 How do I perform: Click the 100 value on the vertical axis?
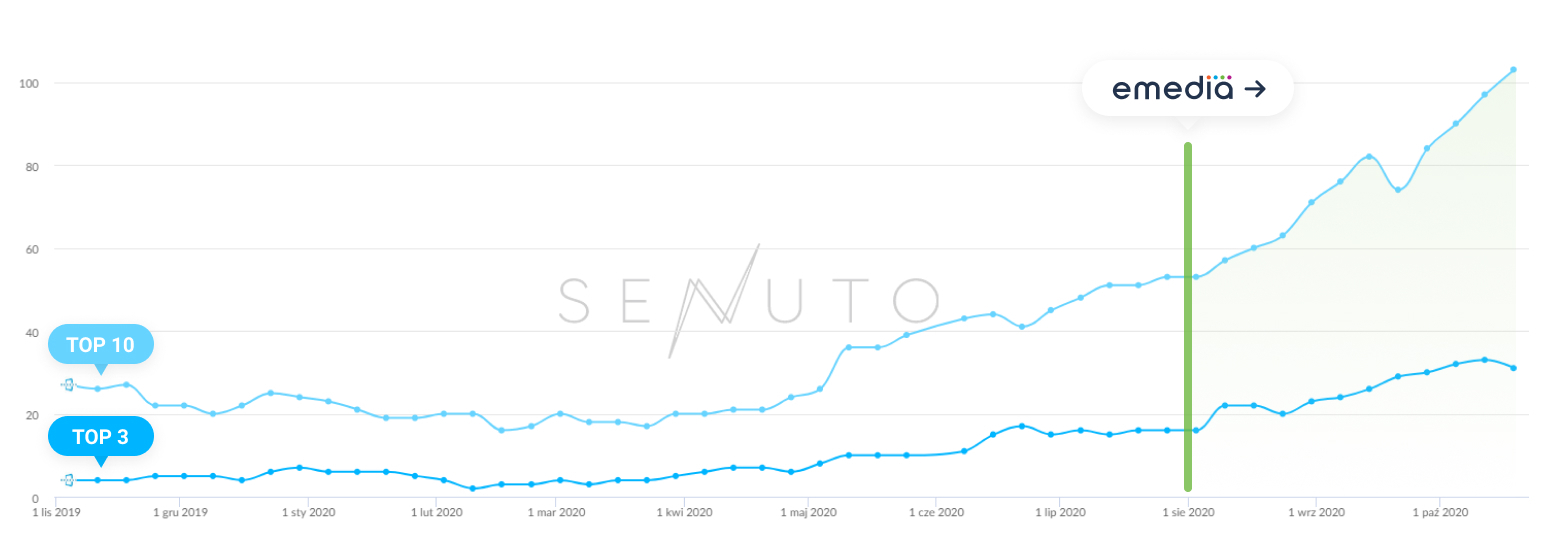(x=29, y=83)
